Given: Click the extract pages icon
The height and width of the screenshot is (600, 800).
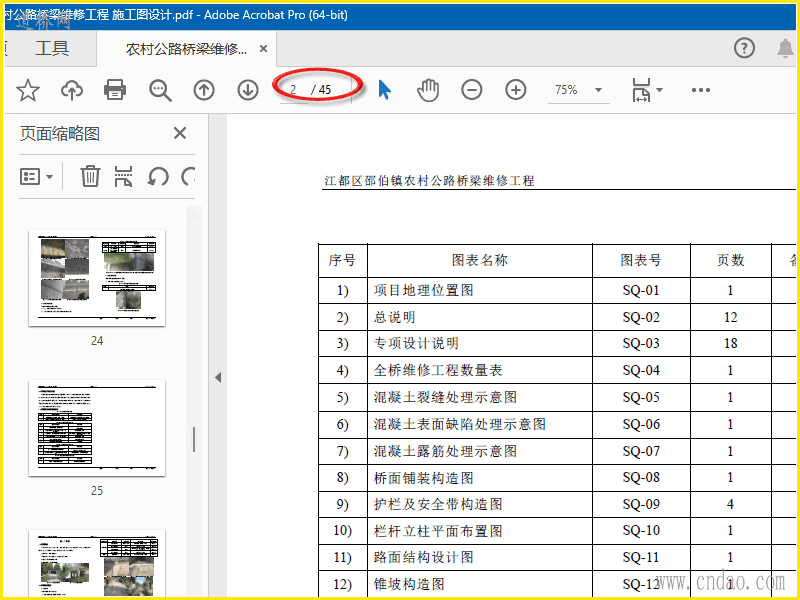Looking at the screenshot, I should point(123,177).
